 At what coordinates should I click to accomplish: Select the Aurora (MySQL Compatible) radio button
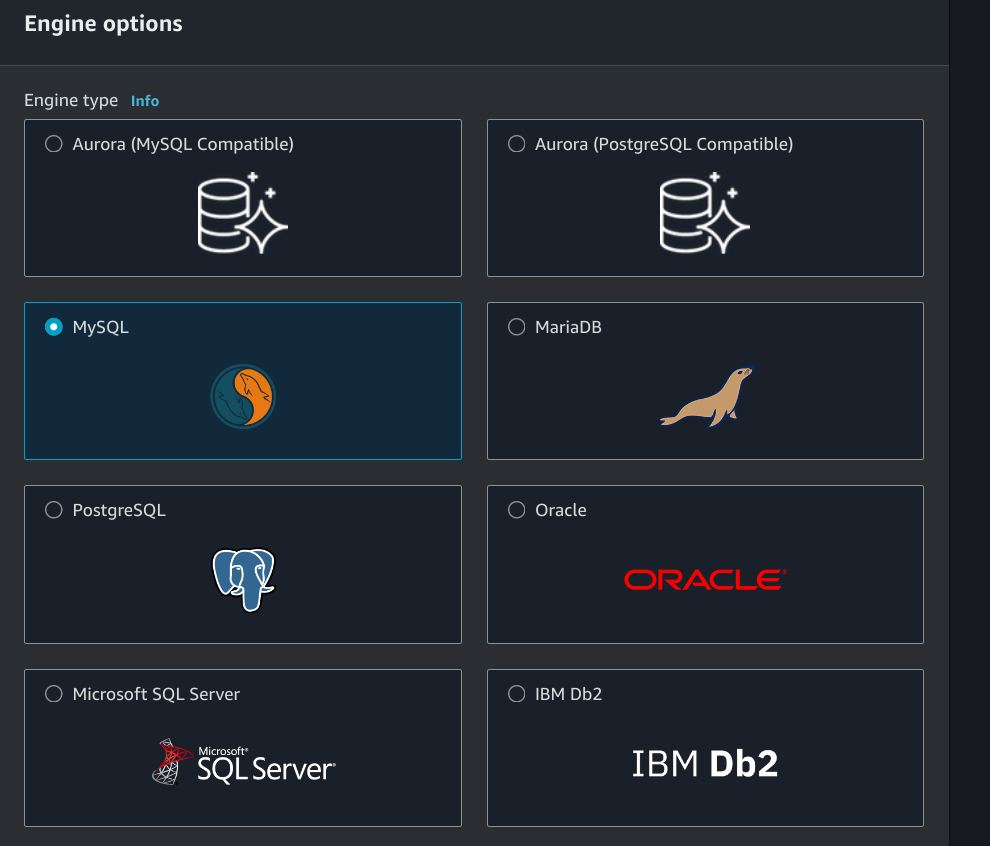click(x=54, y=144)
